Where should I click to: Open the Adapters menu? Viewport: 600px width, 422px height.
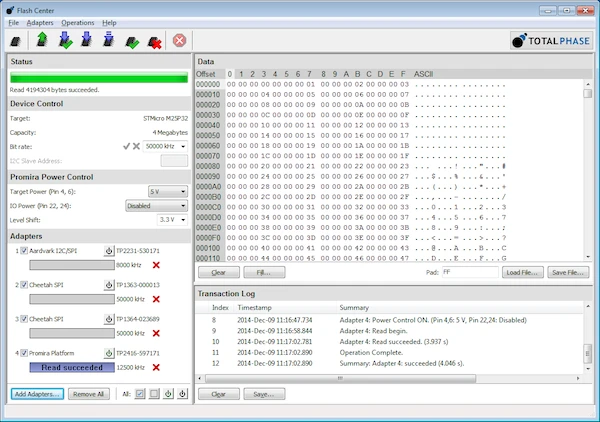point(40,23)
